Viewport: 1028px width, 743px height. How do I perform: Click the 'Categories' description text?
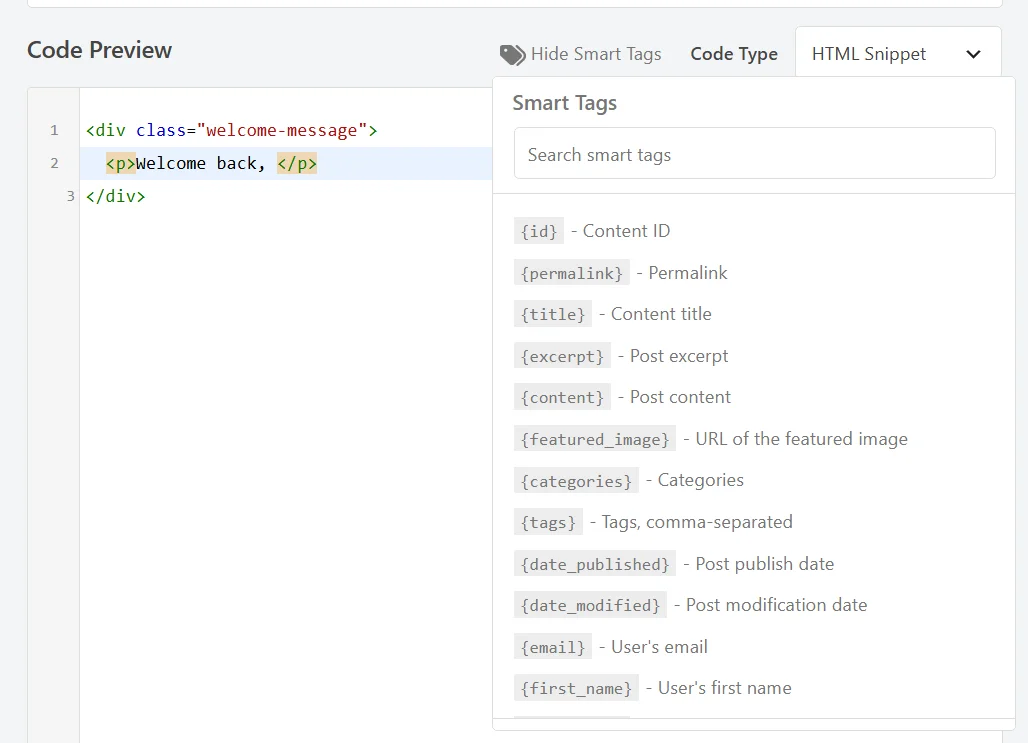coord(701,481)
